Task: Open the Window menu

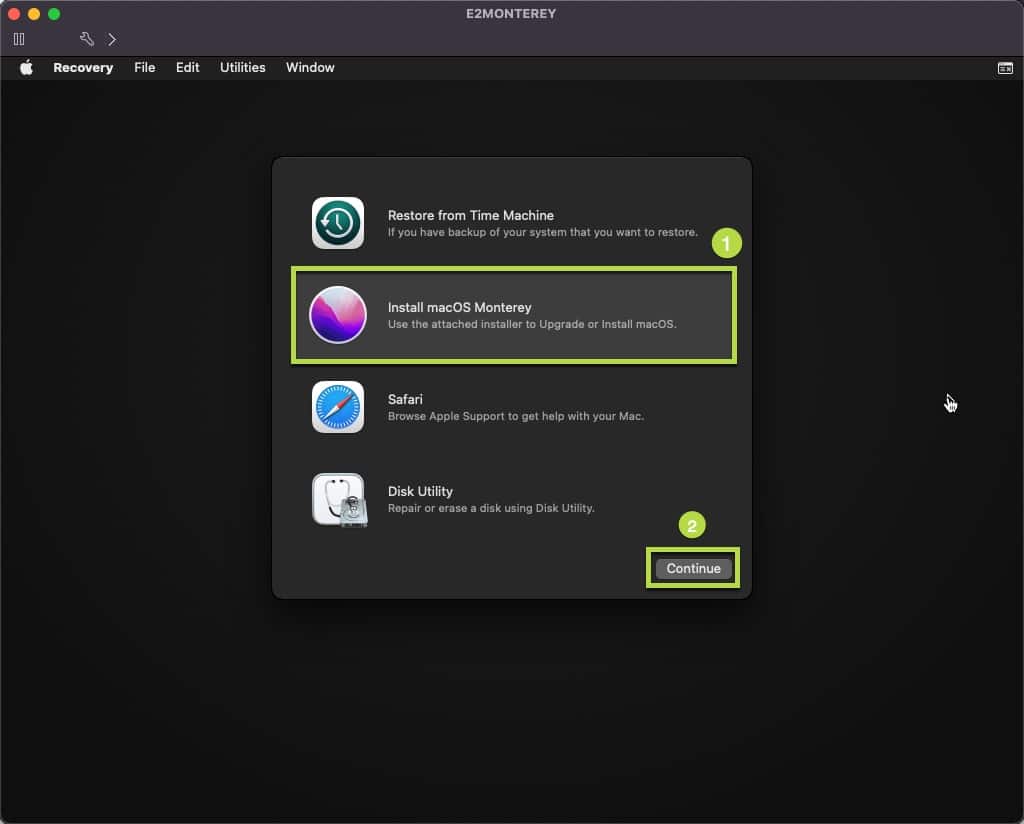Action: pyautogui.click(x=310, y=67)
